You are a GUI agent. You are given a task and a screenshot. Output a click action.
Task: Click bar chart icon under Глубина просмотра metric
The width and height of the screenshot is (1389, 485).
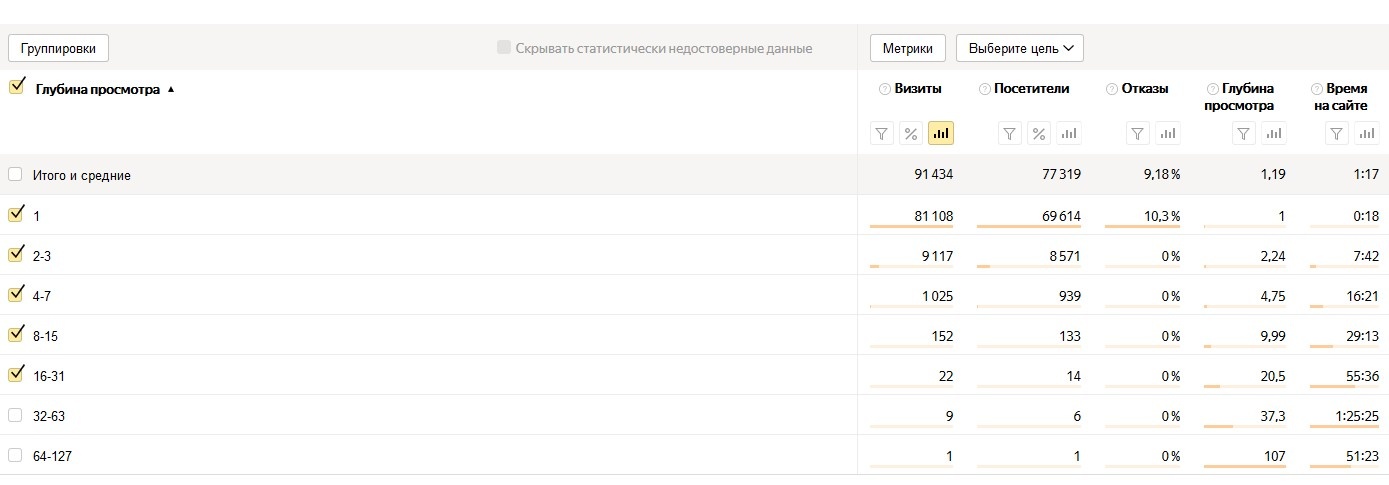pyautogui.click(x=1274, y=134)
